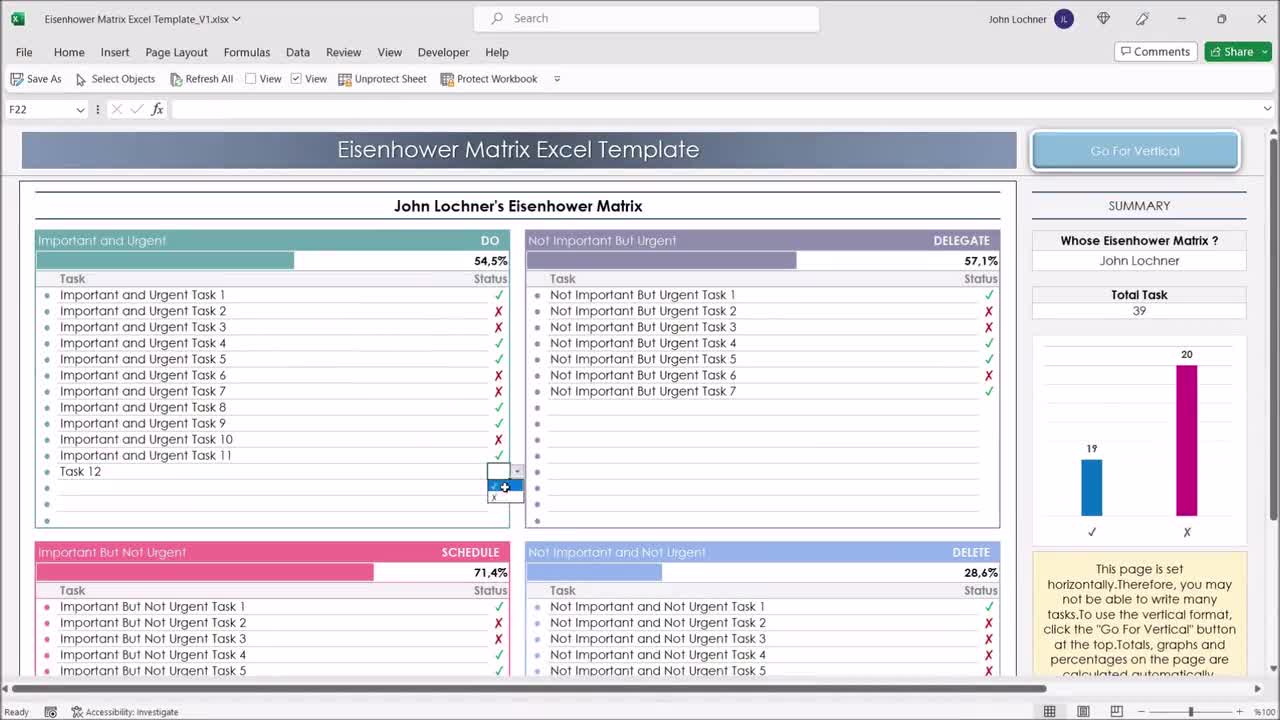Screen dimensions: 1280x720
Task: Click the Refresh All icon
Action: click(x=178, y=78)
